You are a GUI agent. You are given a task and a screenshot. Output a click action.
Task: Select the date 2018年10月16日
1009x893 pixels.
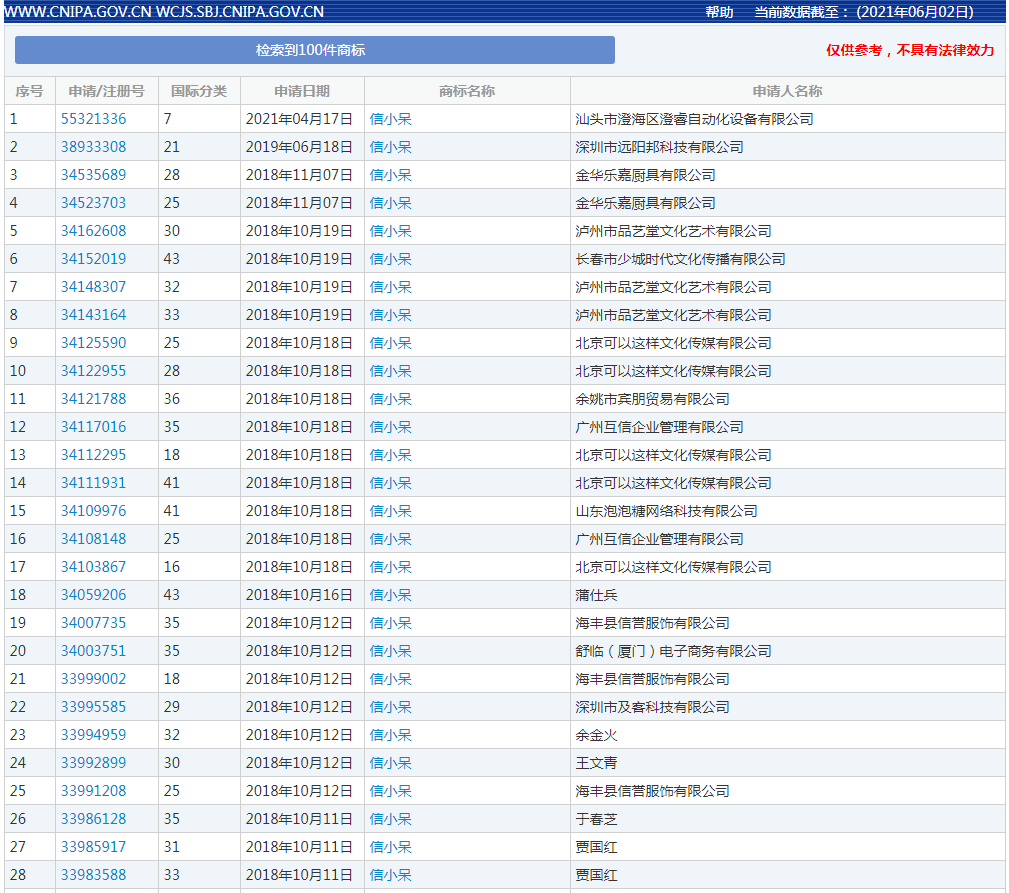coord(299,594)
